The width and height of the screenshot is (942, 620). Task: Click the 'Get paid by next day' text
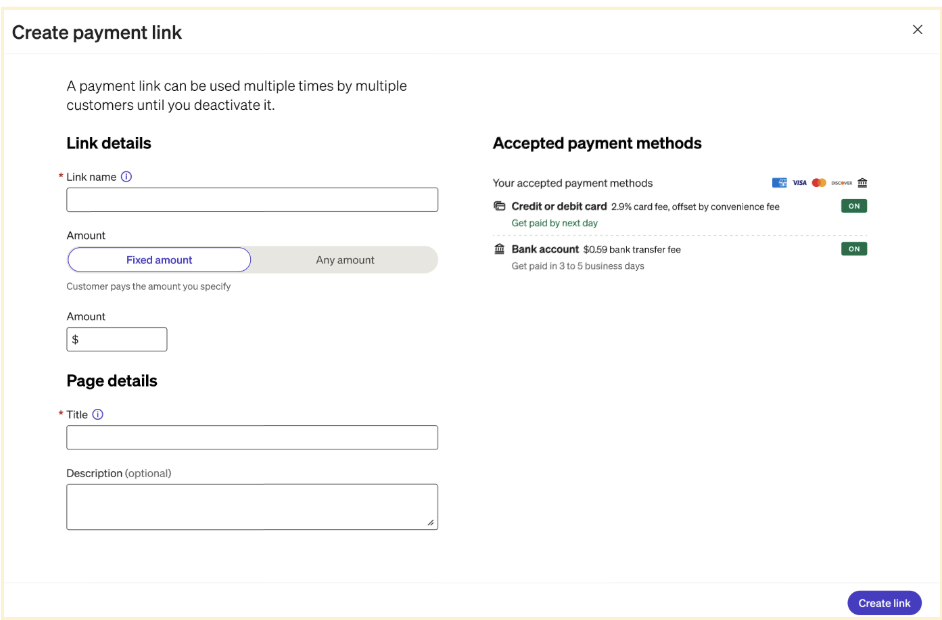click(555, 223)
